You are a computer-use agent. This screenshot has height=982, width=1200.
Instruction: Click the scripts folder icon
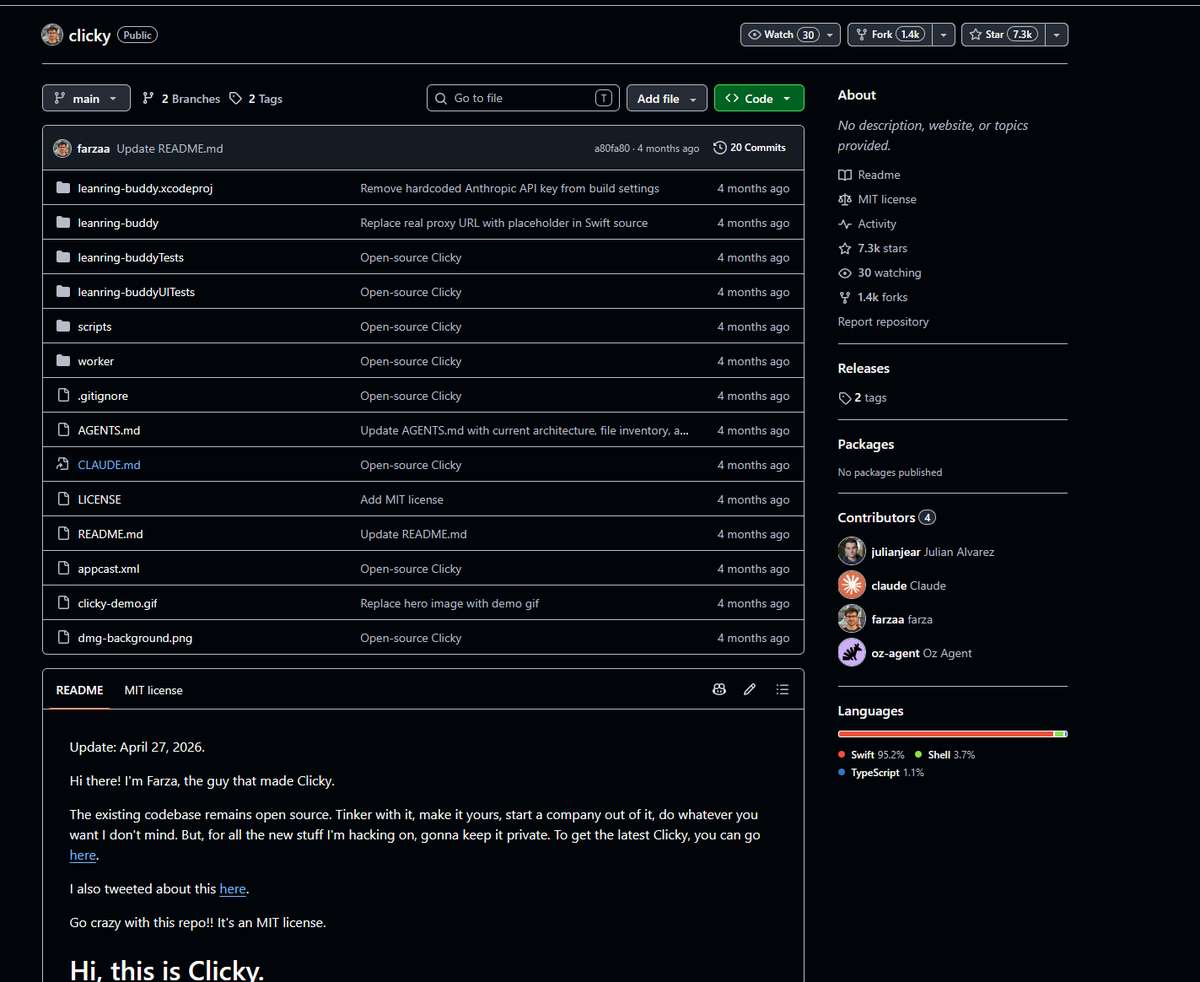click(x=63, y=327)
